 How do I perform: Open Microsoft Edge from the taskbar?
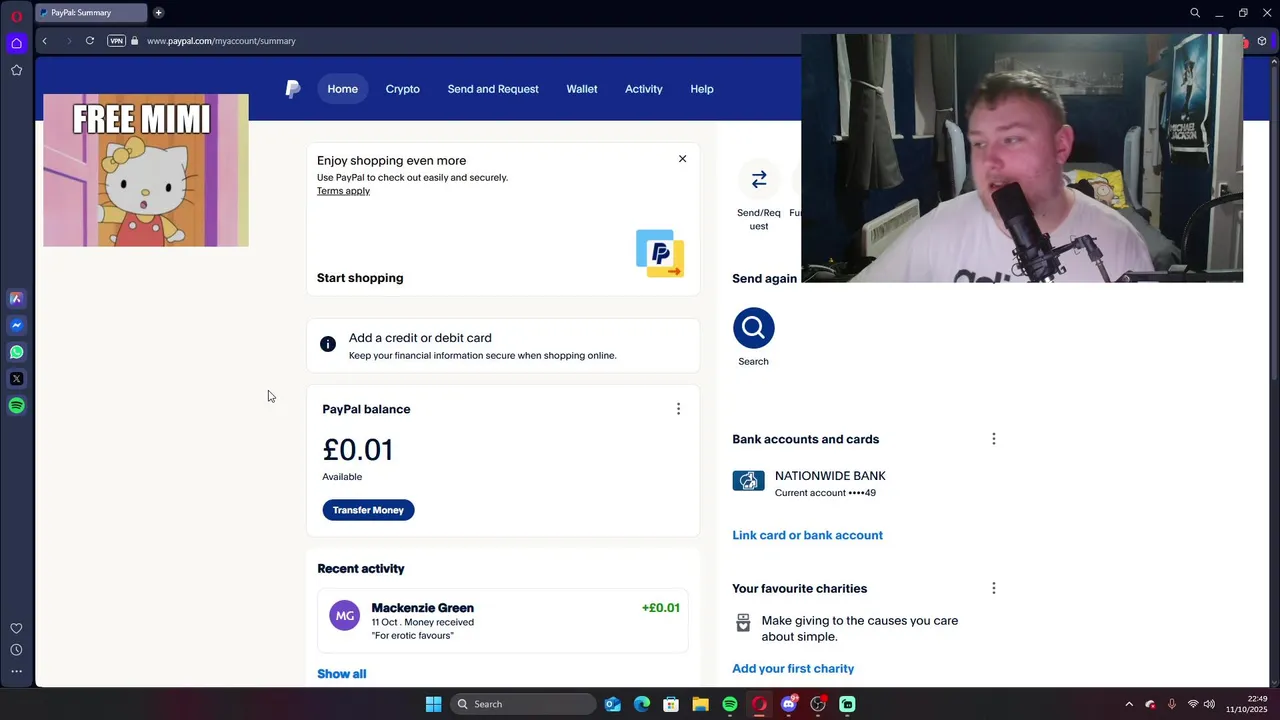642,704
